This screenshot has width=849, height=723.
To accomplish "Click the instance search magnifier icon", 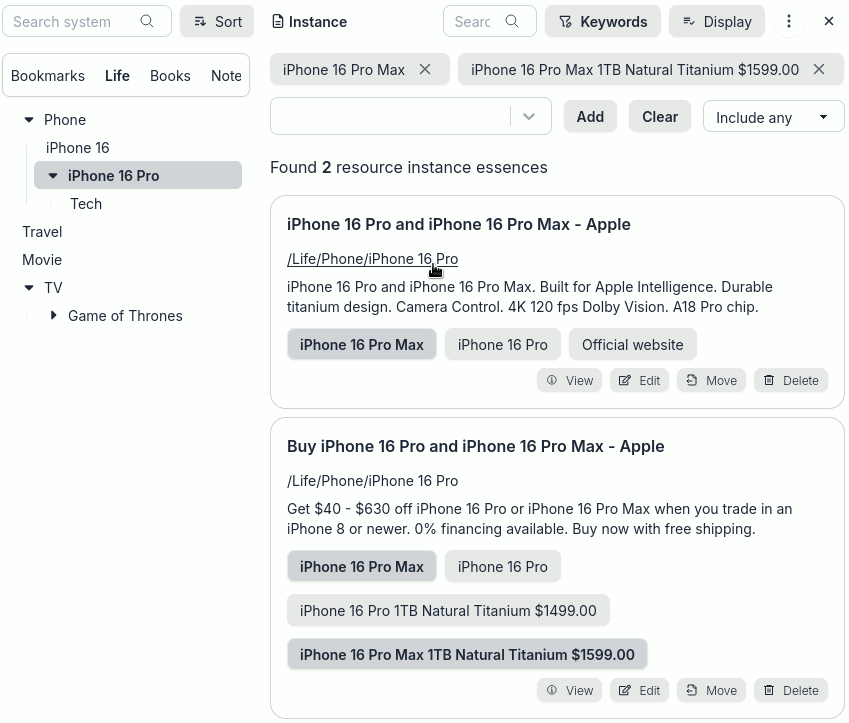I will pyautogui.click(x=512, y=21).
